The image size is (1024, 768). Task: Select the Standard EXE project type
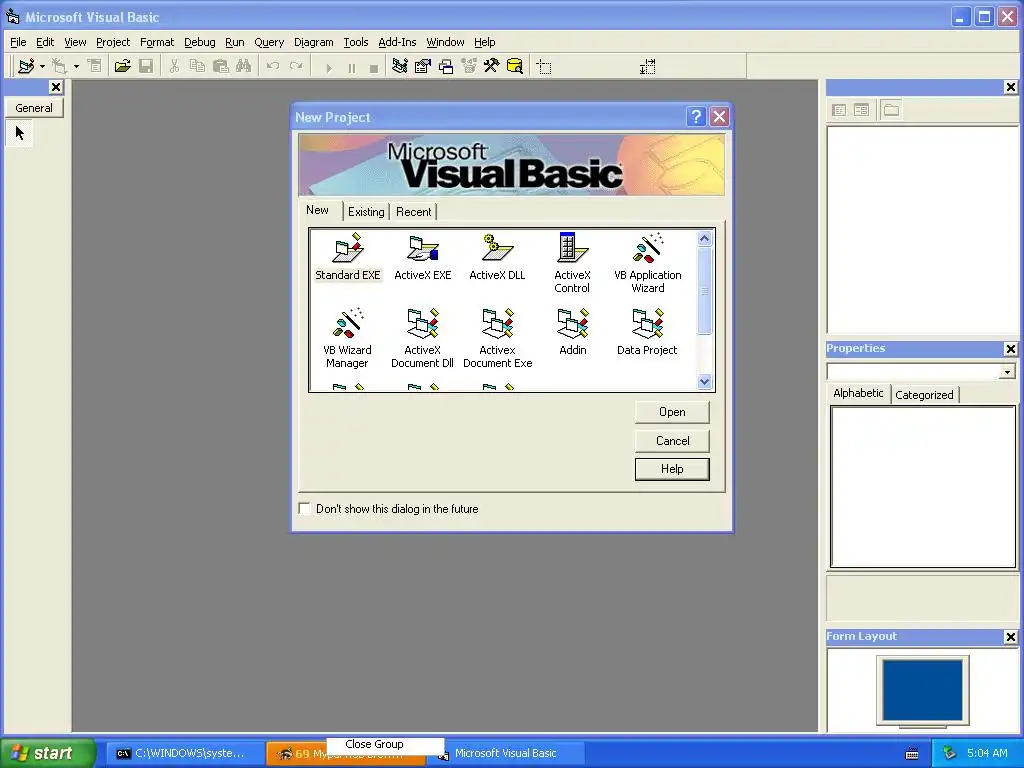pos(347,257)
